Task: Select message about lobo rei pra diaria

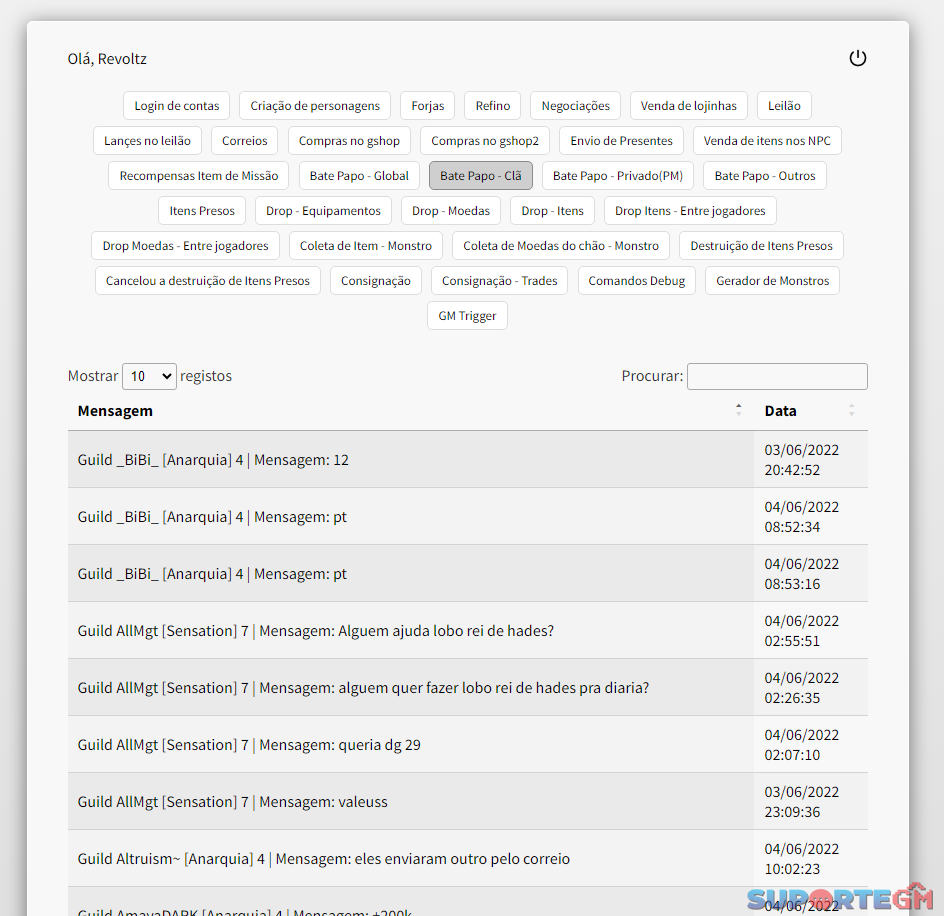Action: tap(468, 688)
